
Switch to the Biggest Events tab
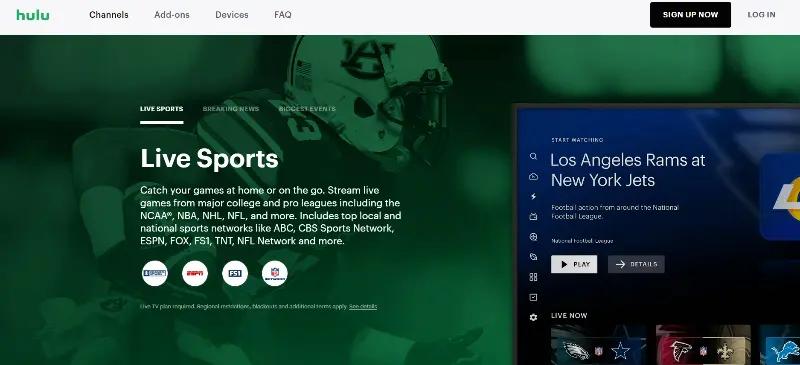pyautogui.click(x=307, y=109)
